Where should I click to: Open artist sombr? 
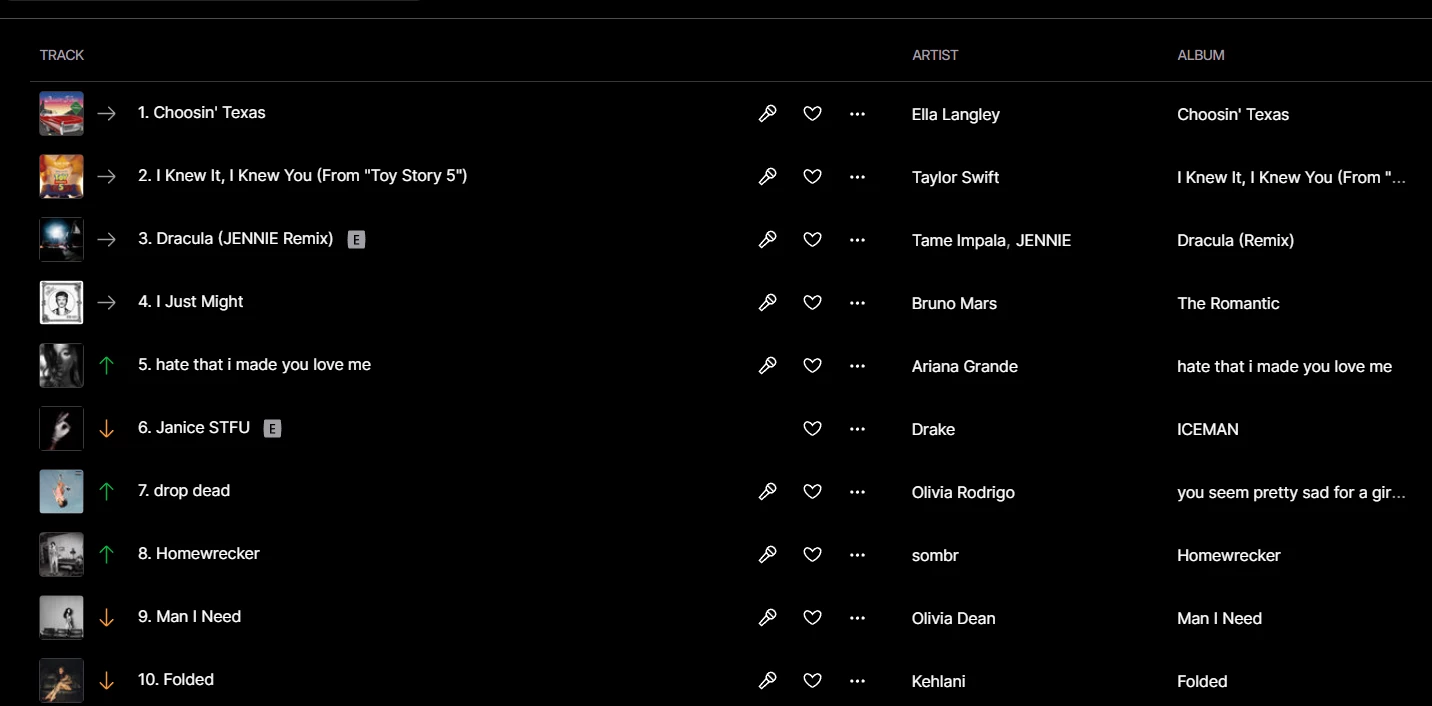(x=935, y=556)
